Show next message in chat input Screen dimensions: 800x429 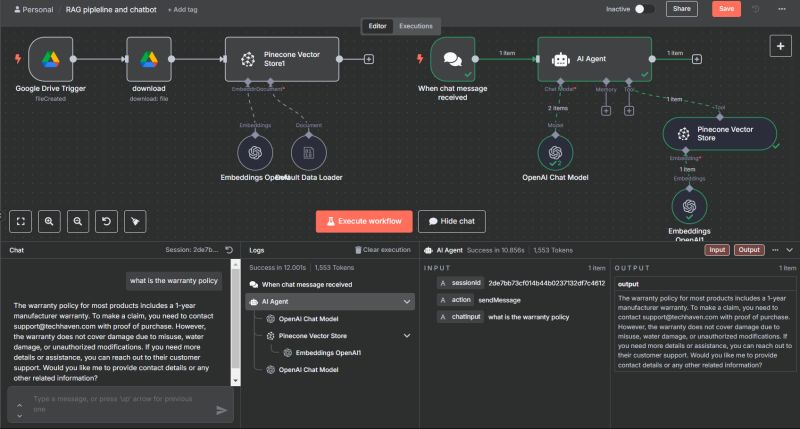click(x=19, y=415)
